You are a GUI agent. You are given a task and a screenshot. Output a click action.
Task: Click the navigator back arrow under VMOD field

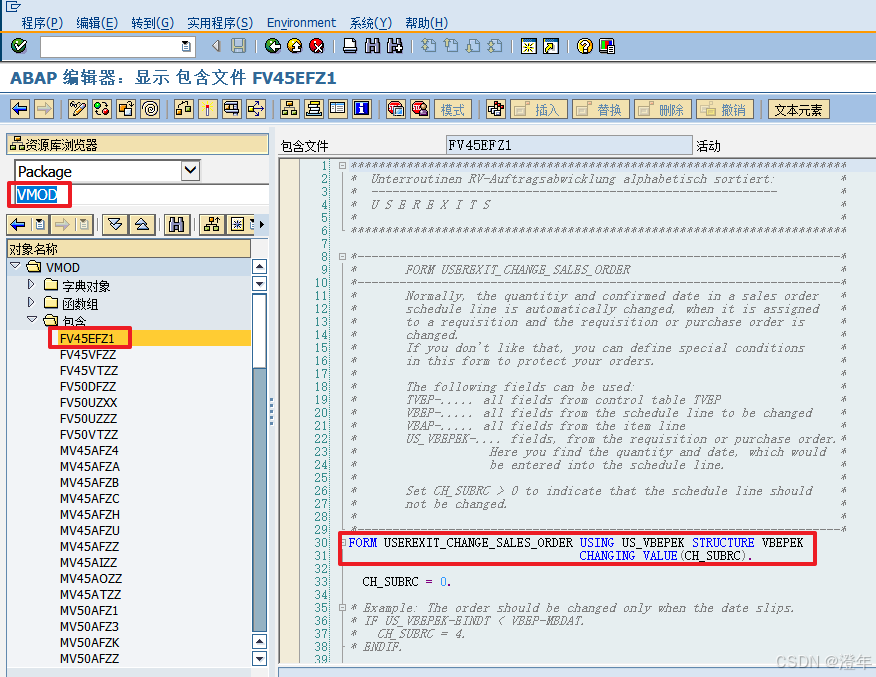click(18, 225)
